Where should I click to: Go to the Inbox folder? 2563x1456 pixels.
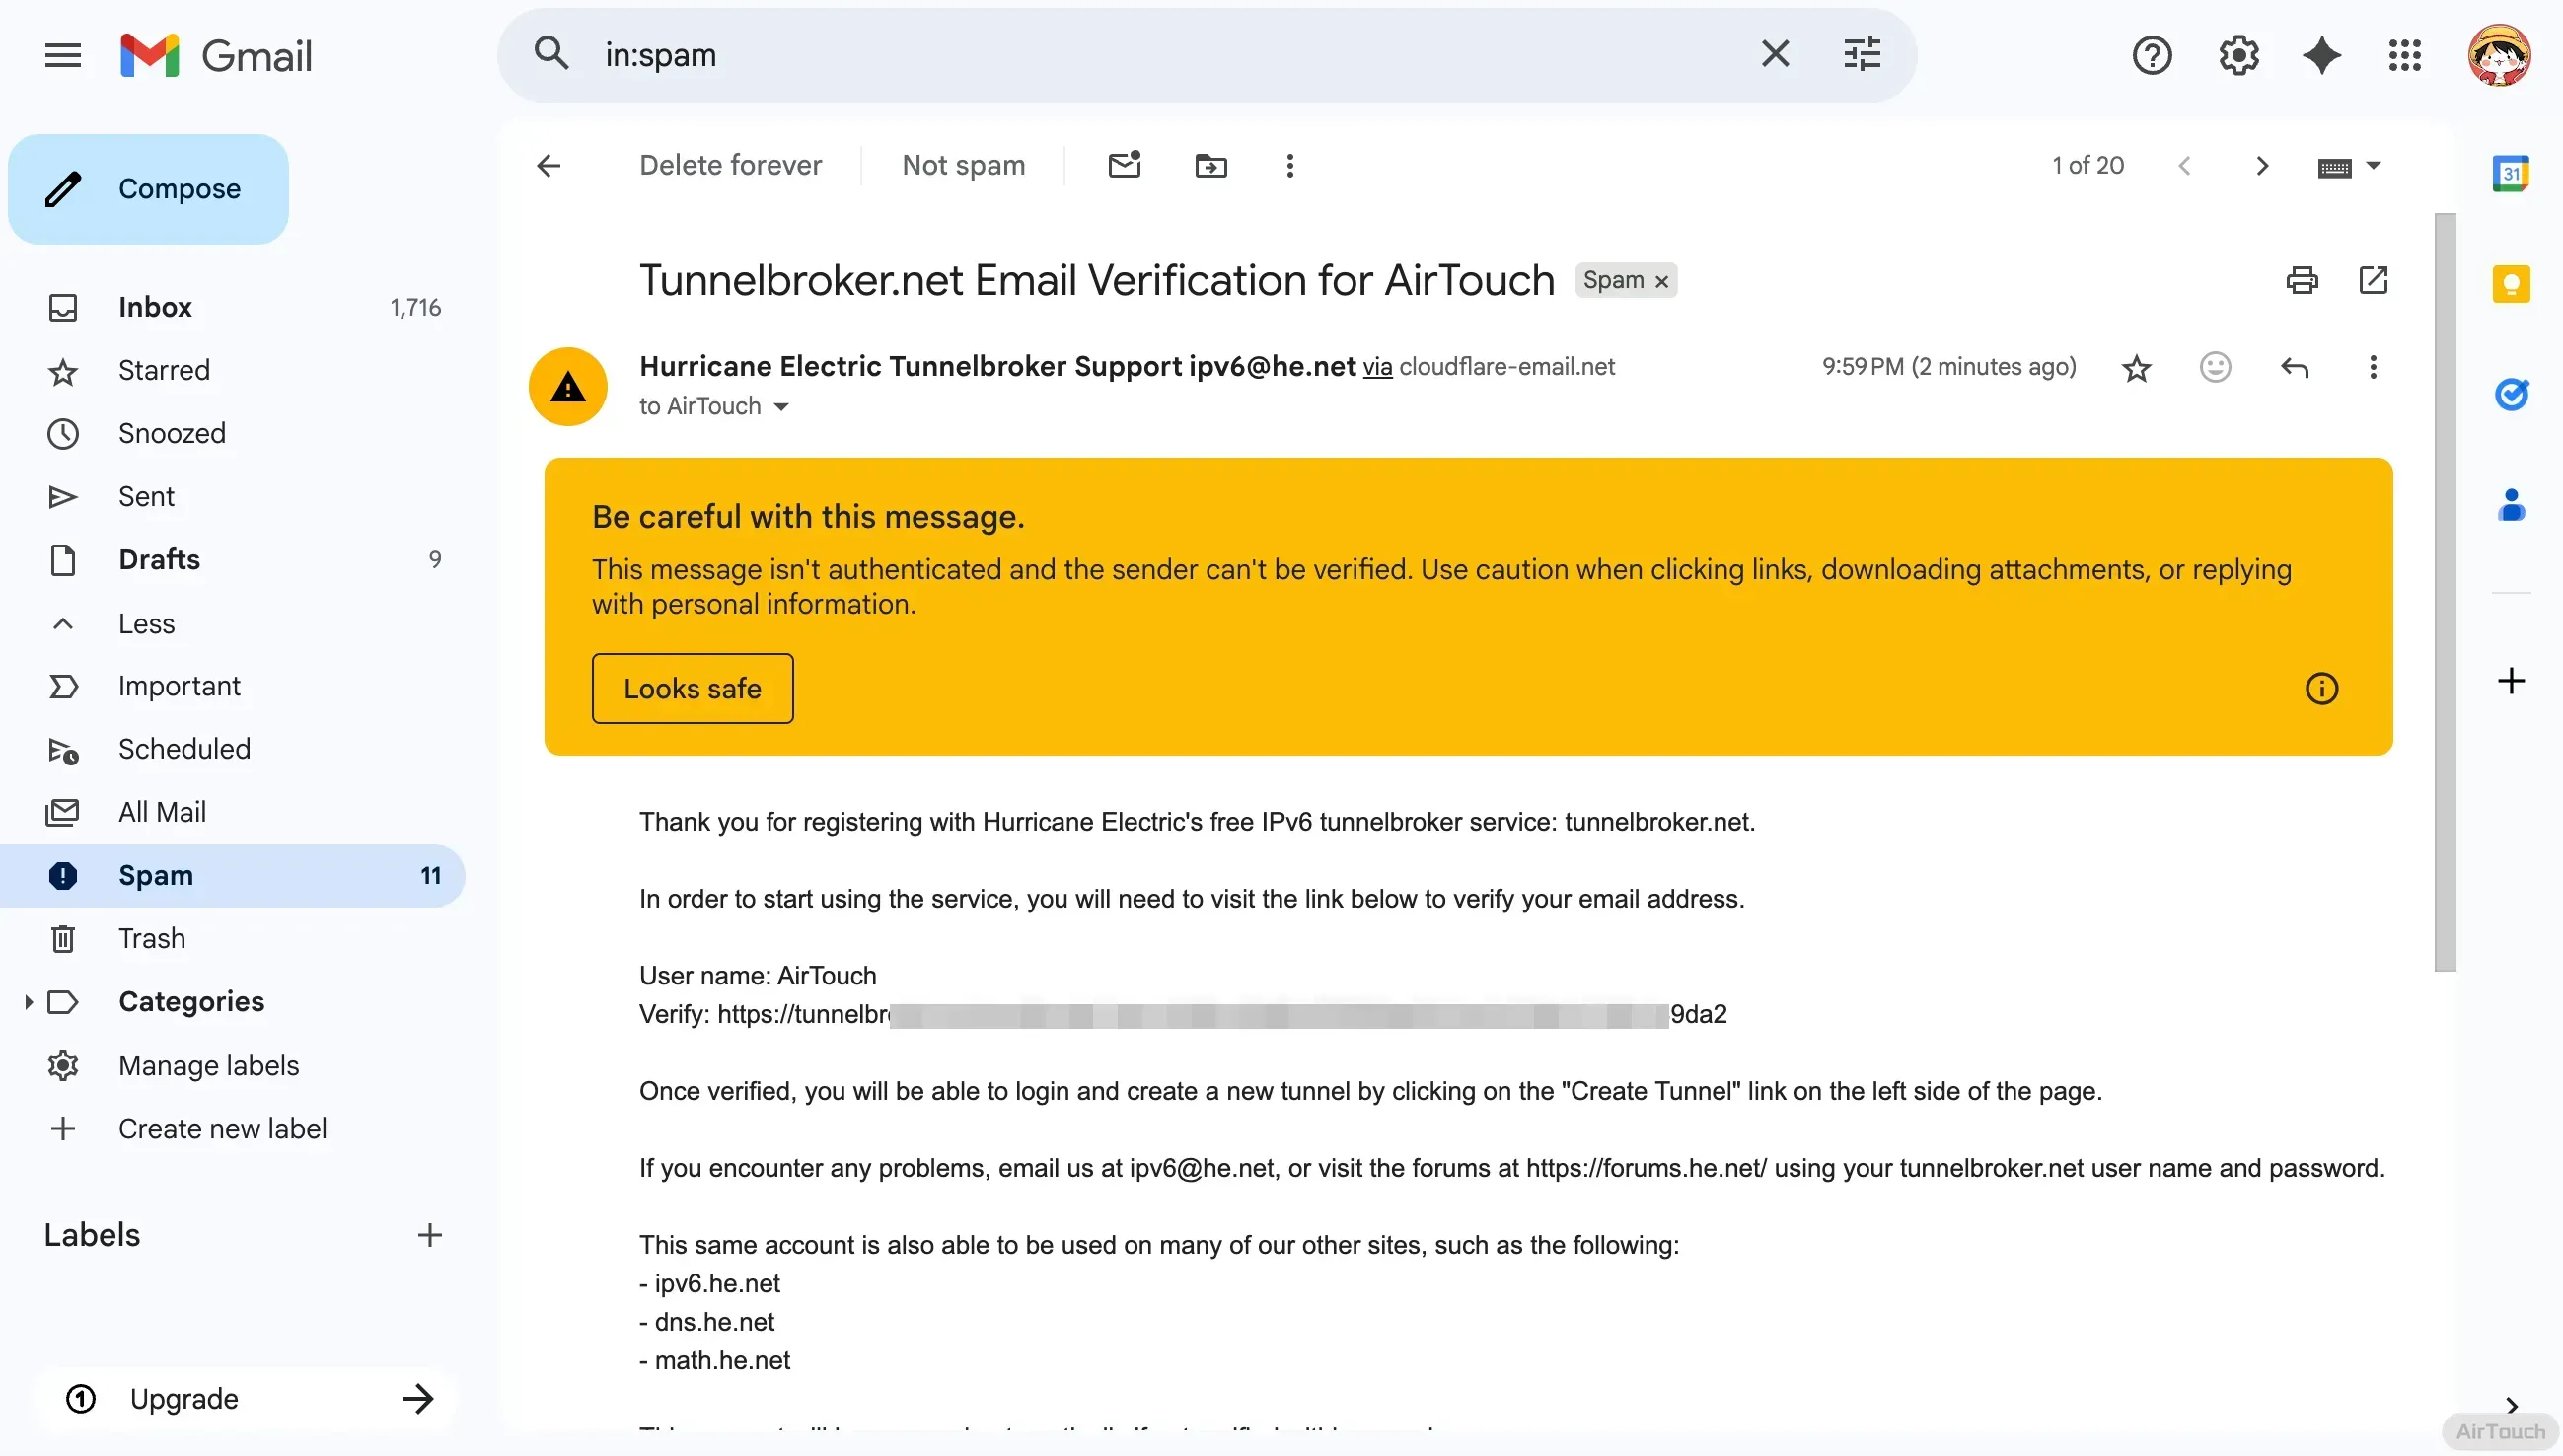point(155,307)
